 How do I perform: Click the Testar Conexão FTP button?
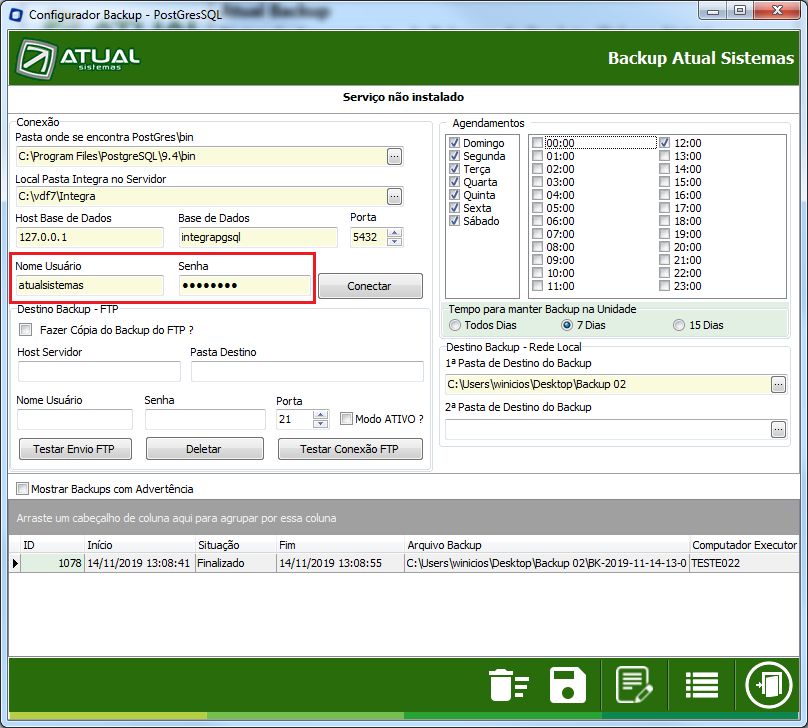point(350,449)
